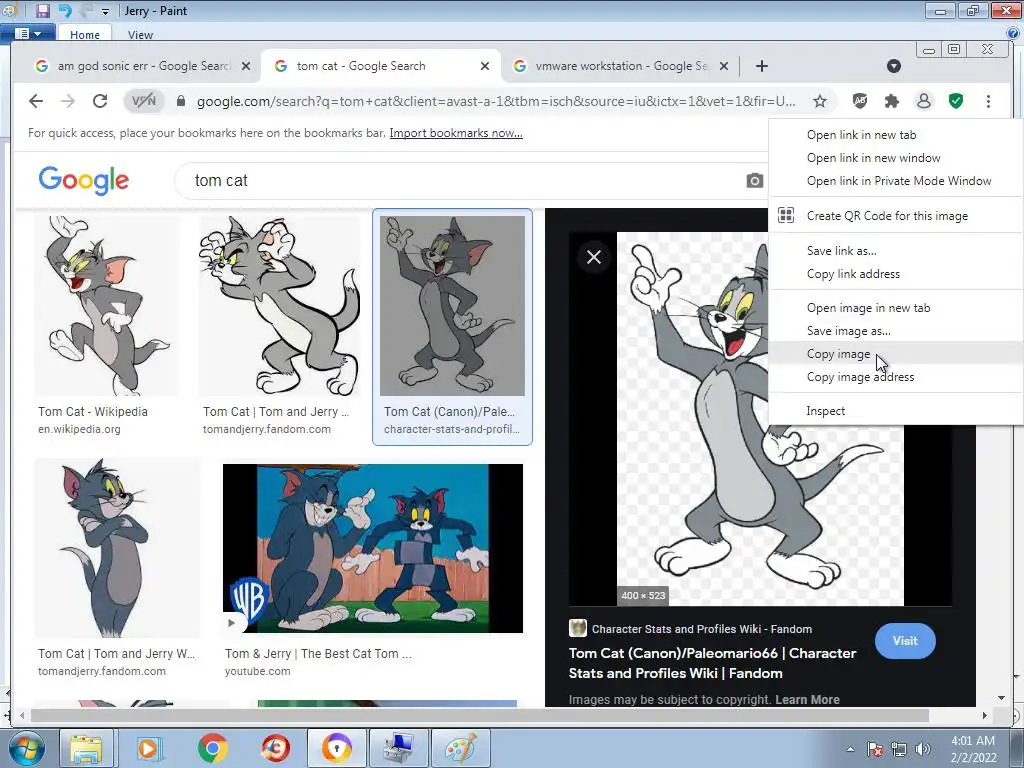Close the image preview panel with X

point(594,257)
